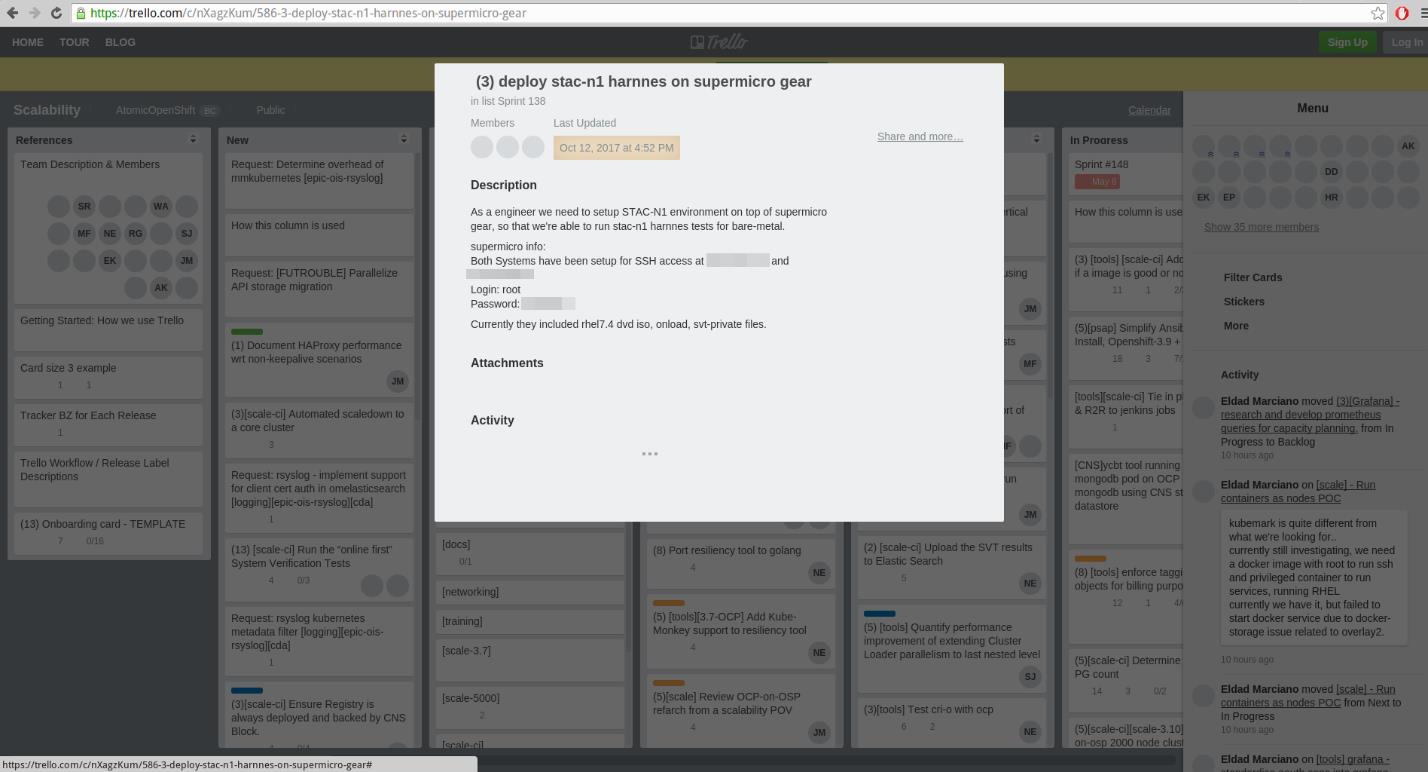The width and height of the screenshot is (1428, 772).
Task: Open member avatar DD in the Menu panel
Action: coord(1331,171)
